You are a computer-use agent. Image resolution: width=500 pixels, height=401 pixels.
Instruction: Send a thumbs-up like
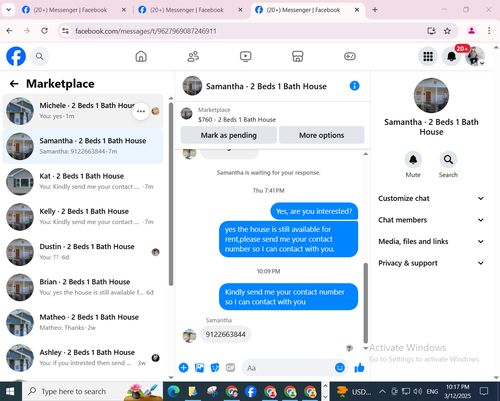pyautogui.click(x=359, y=368)
